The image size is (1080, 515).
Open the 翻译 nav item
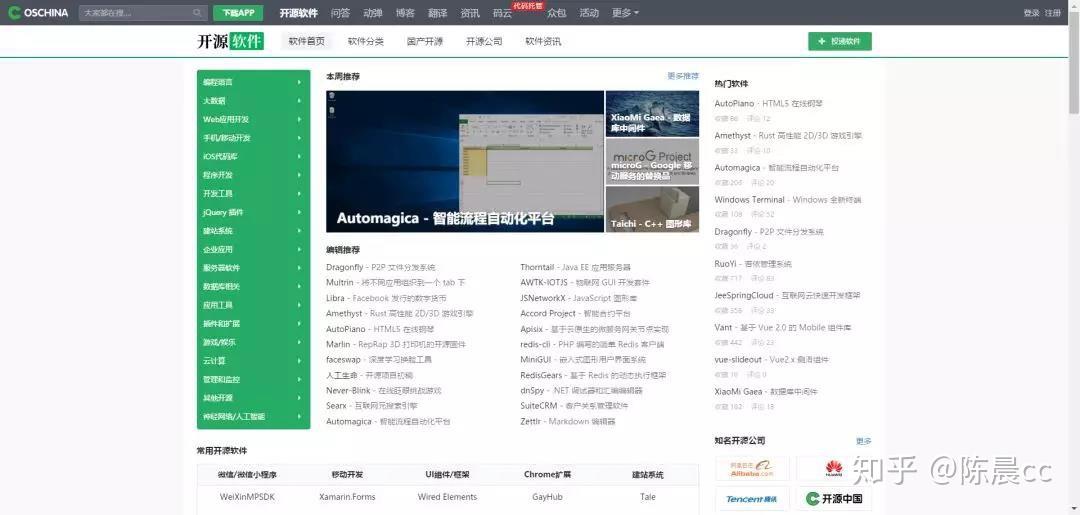click(437, 12)
